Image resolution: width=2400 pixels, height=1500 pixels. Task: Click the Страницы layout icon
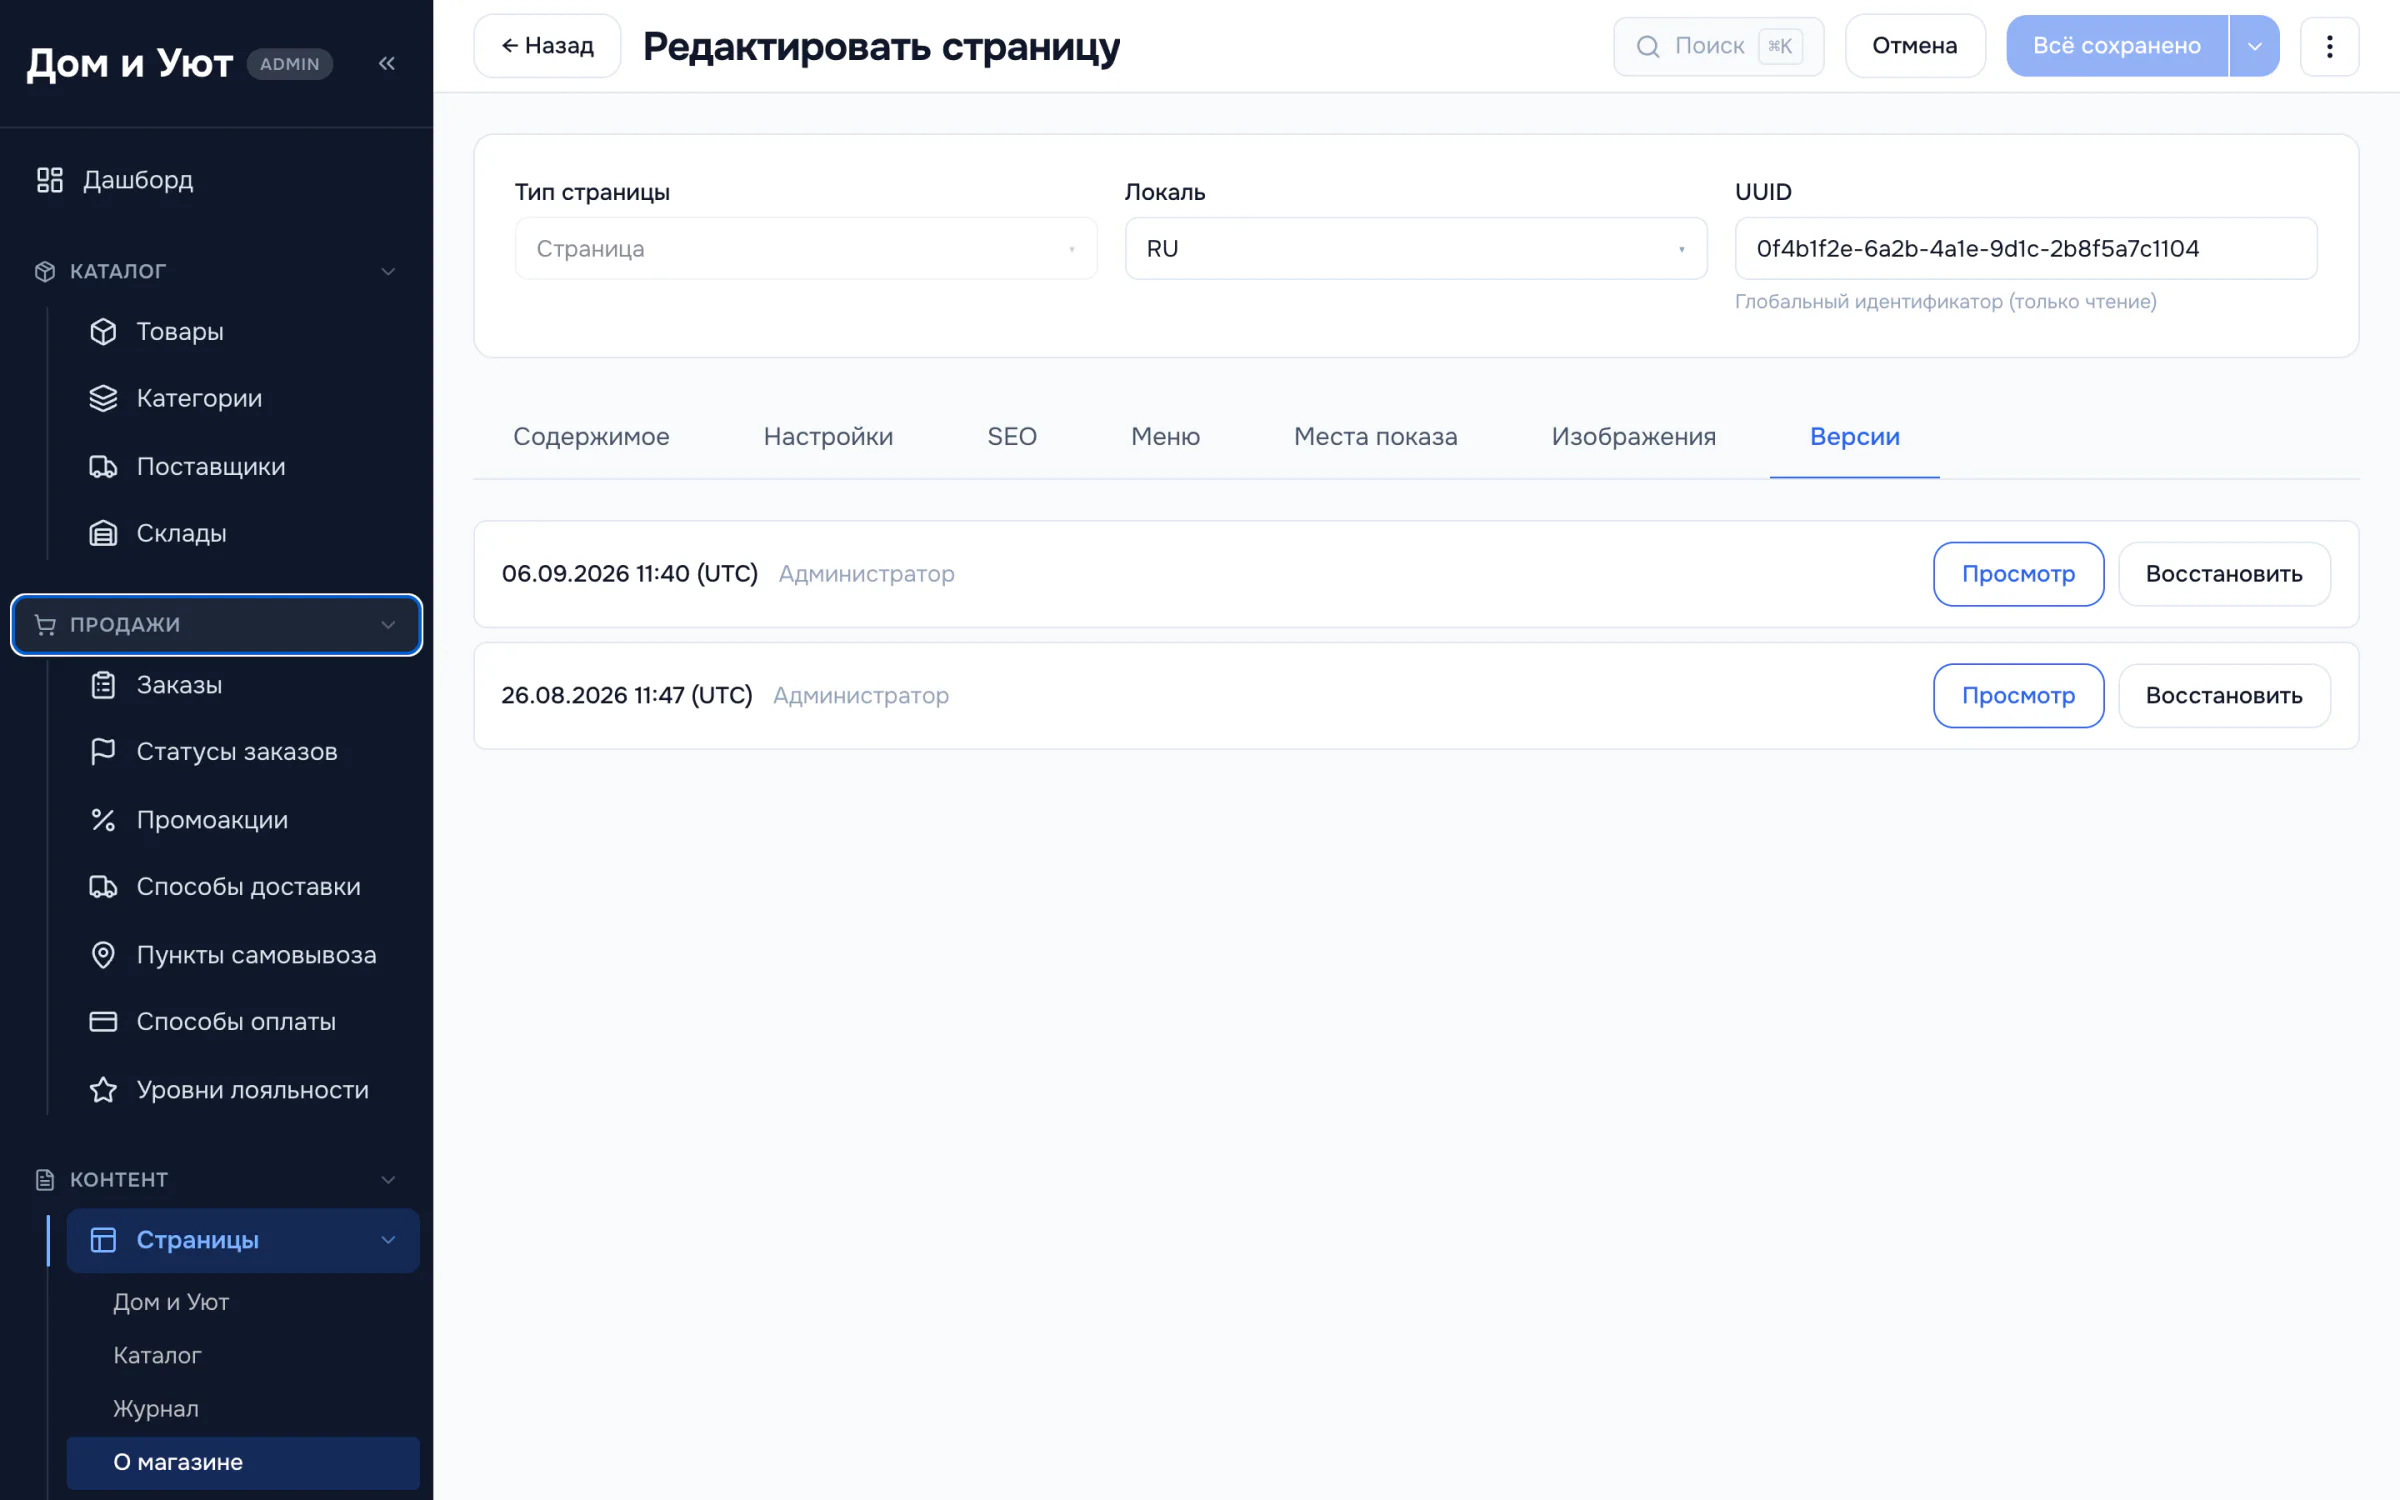pyautogui.click(x=103, y=1240)
